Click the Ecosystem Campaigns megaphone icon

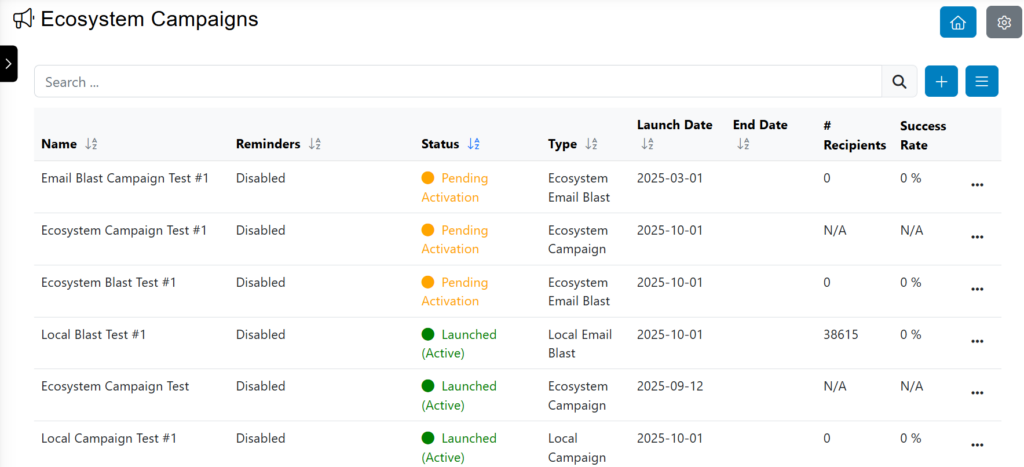point(23,19)
